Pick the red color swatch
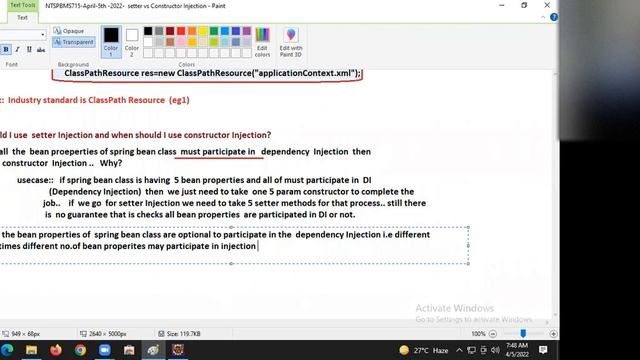 click(x=181, y=31)
